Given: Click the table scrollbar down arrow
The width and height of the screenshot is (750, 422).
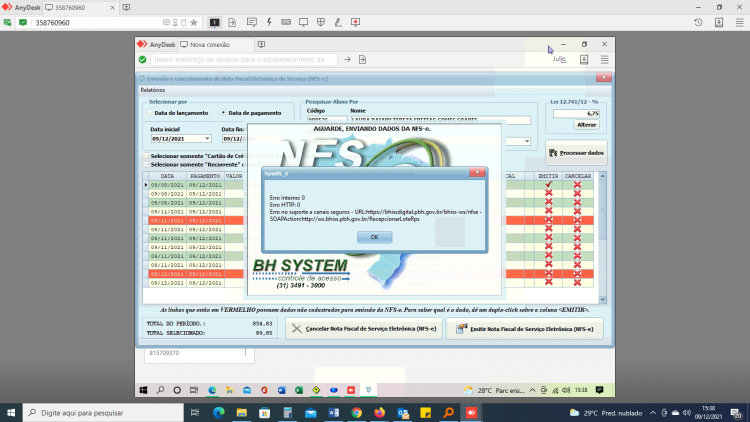Looking at the screenshot, I should pyautogui.click(x=603, y=300).
